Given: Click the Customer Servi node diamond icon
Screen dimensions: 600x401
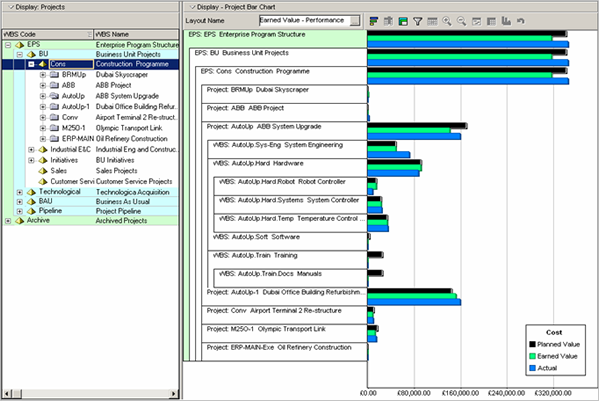Looking at the screenshot, I should [43, 182].
